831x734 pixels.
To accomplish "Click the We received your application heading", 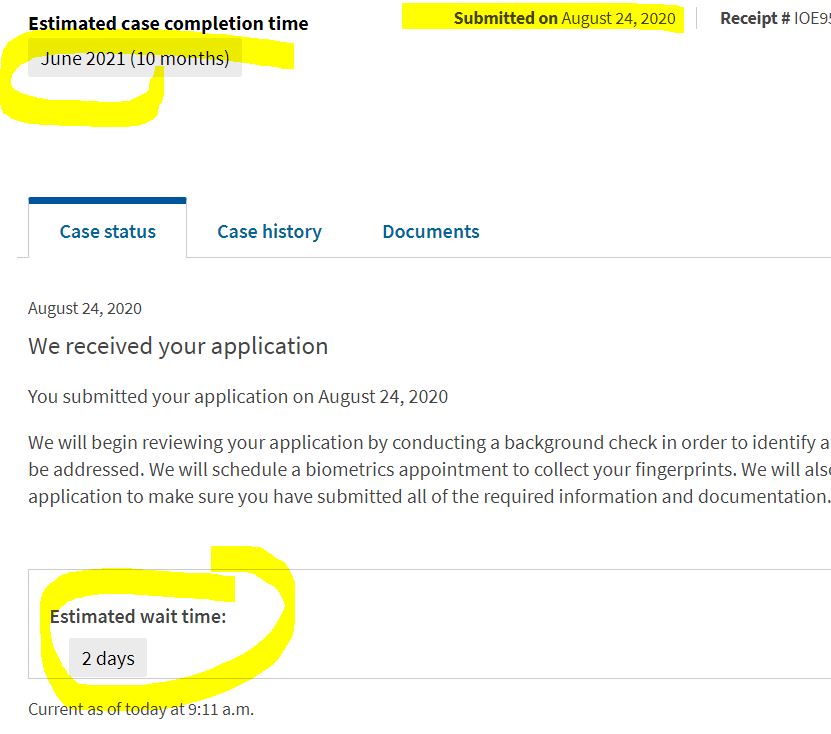I will [x=178, y=347].
